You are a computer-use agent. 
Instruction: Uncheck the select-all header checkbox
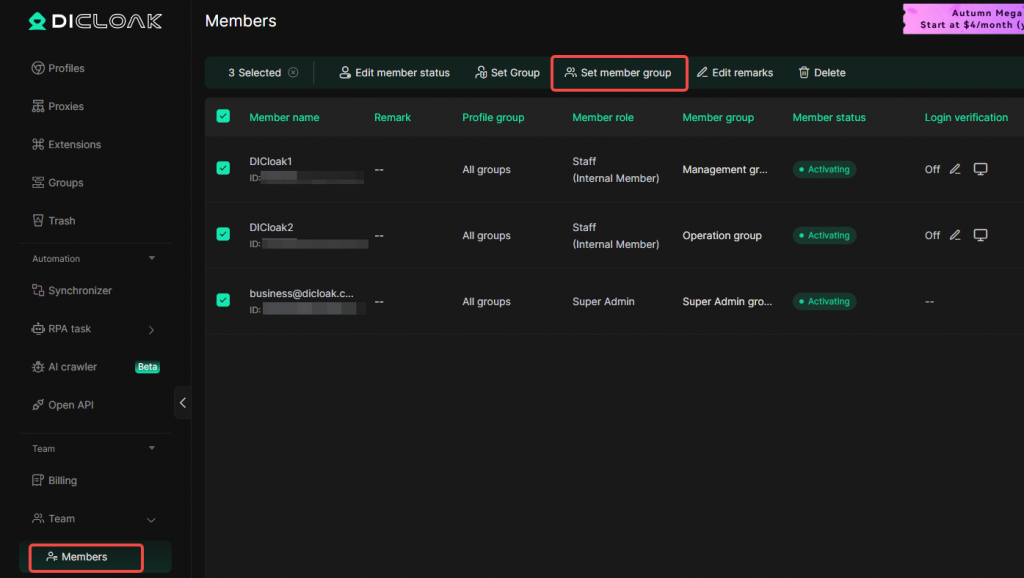click(223, 117)
